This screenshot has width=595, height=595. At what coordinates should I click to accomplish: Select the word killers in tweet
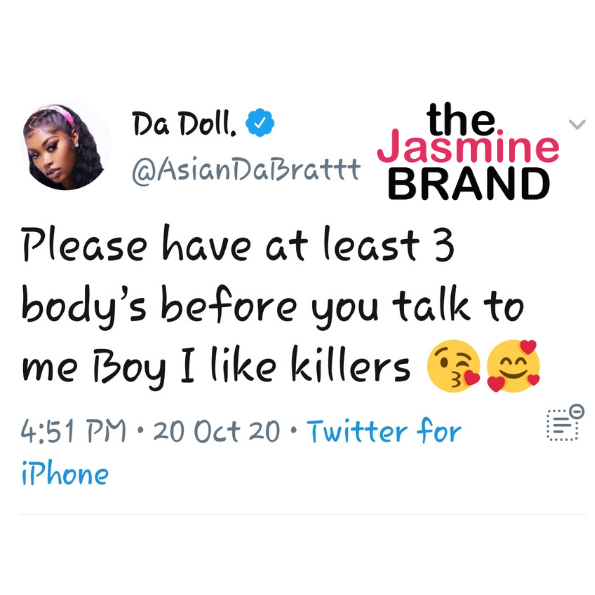[351, 365]
